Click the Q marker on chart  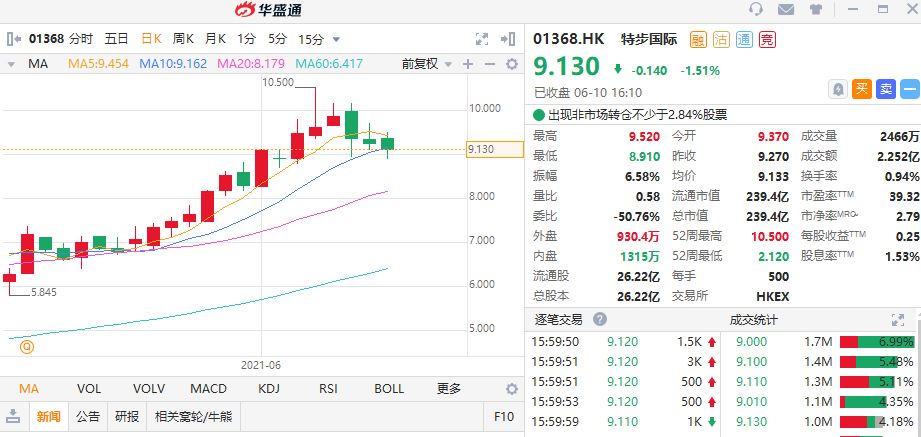tap(27, 347)
